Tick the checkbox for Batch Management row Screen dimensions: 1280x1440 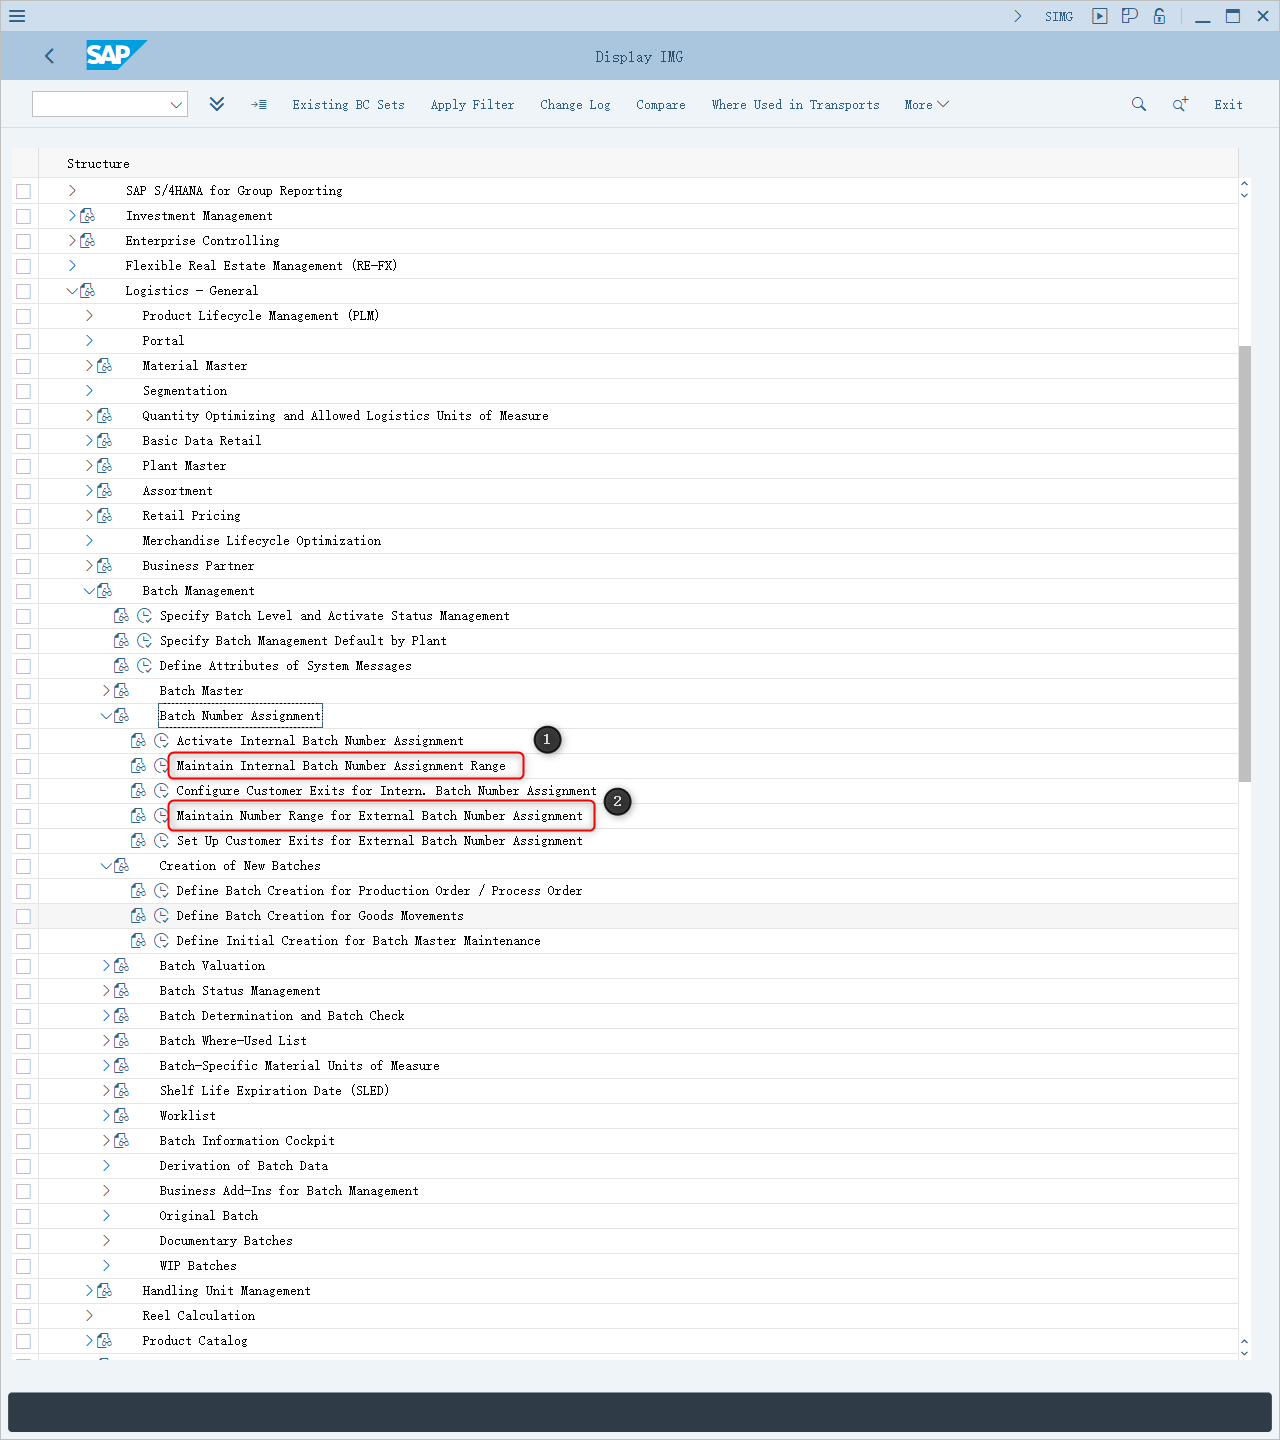(24, 591)
